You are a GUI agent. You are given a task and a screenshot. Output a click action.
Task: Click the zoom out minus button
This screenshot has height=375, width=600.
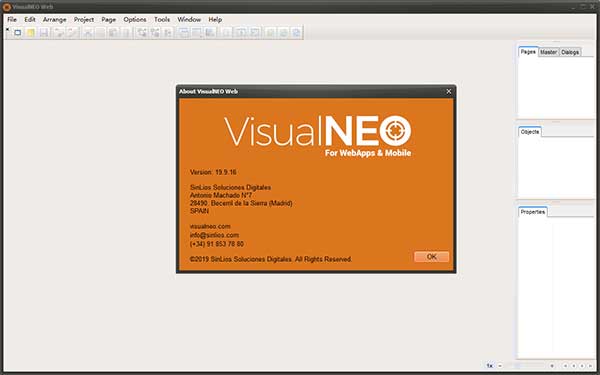click(500, 366)
